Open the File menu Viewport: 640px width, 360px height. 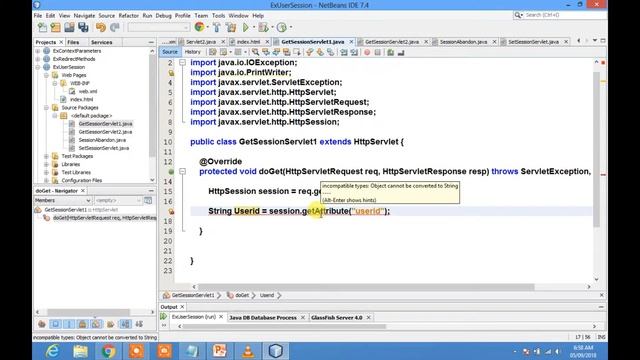point(38,16)
